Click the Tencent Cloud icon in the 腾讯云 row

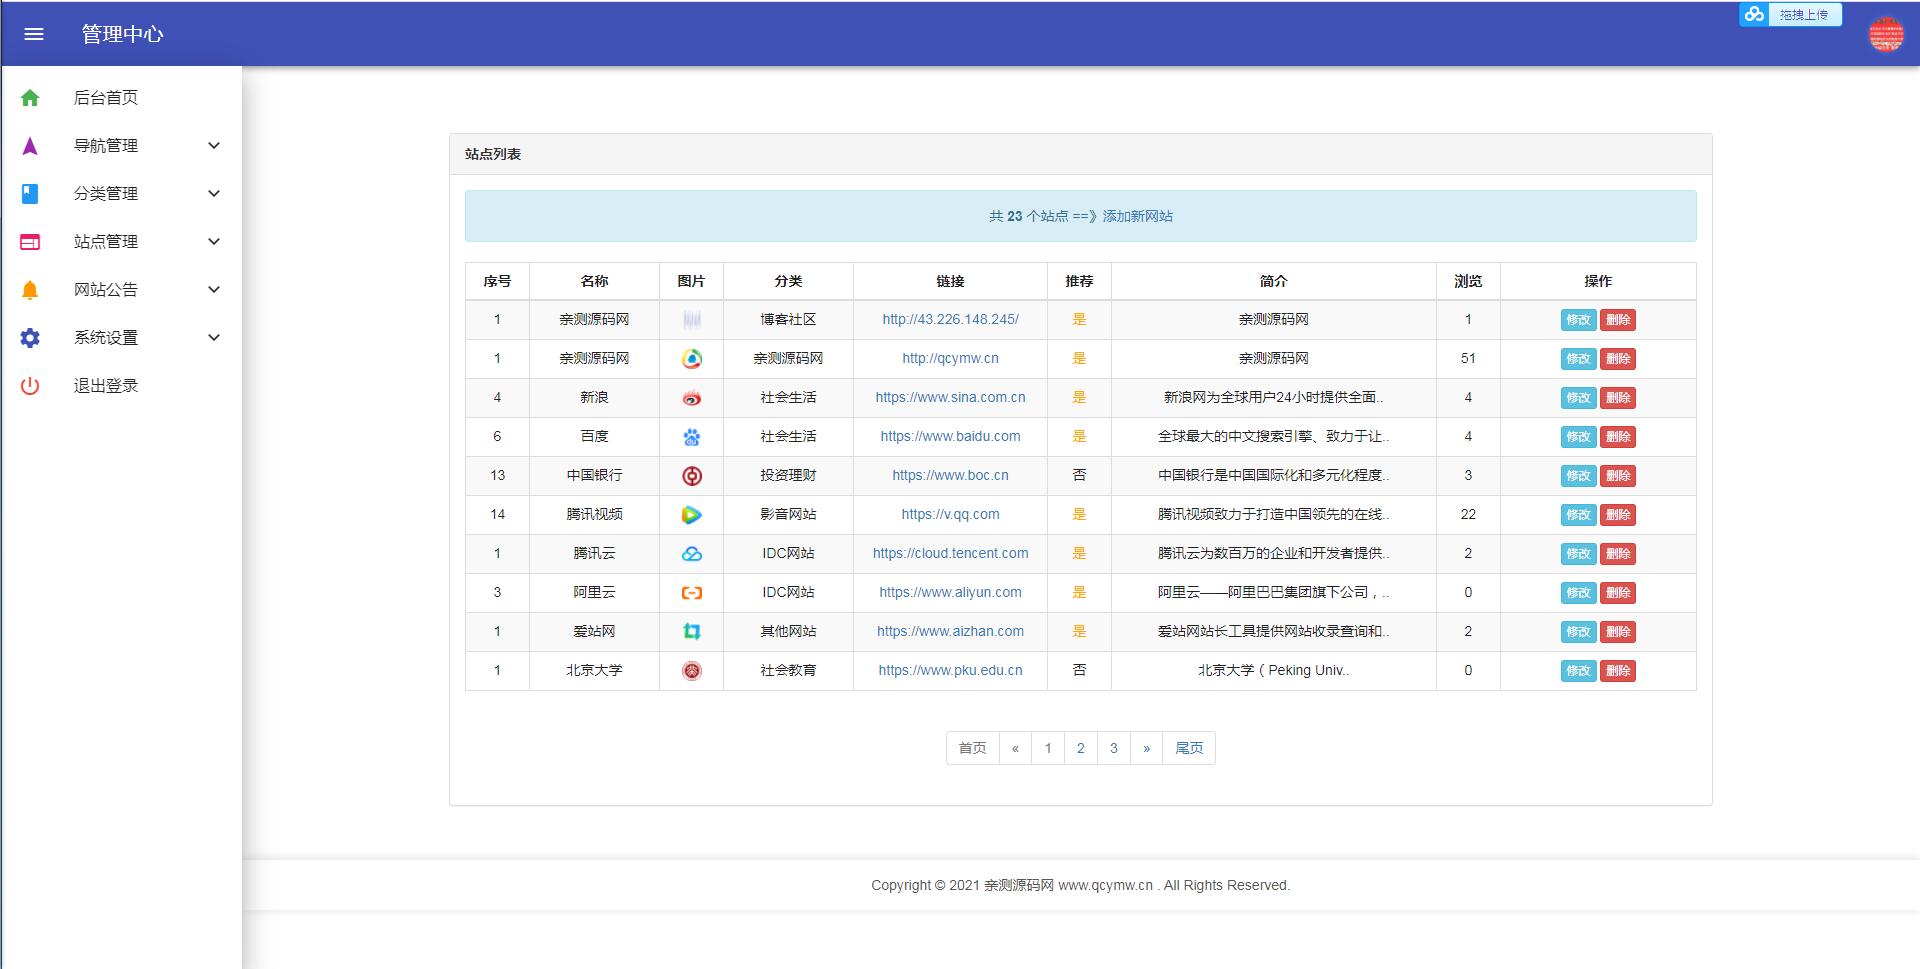tap(691, 553)
